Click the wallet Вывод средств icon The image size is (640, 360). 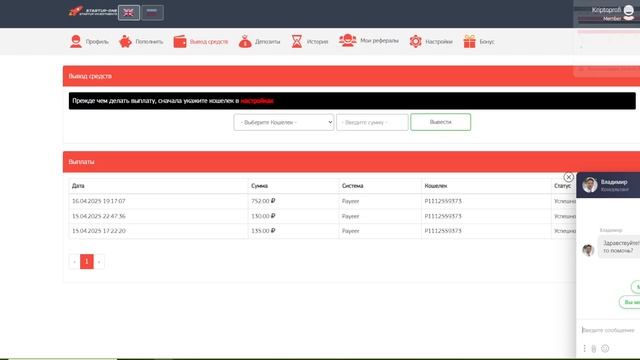coord(180,41)
